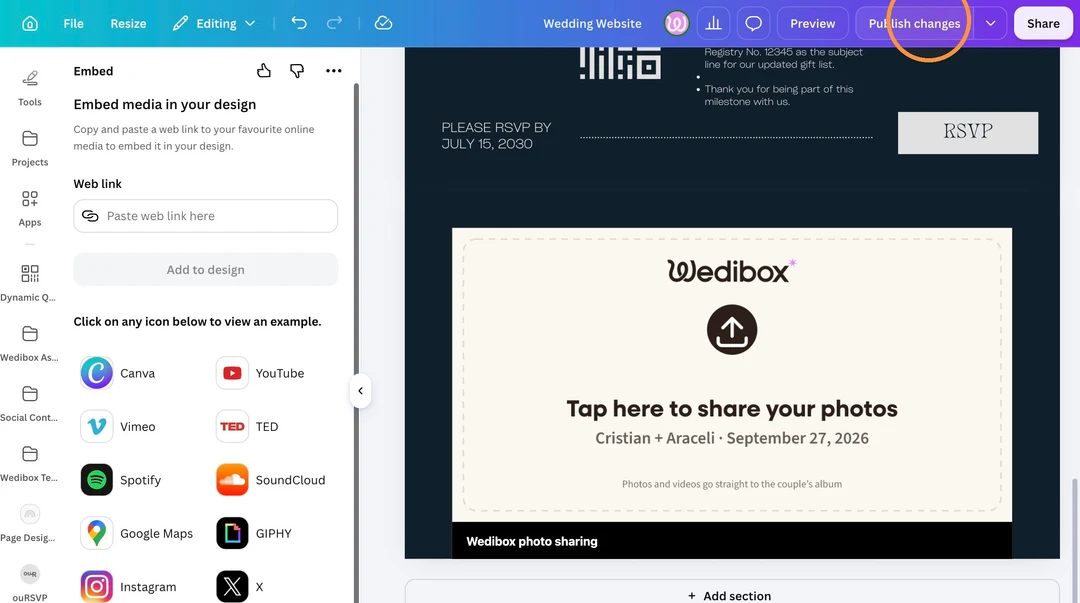
Task: Check cloud save status icon
Action: (x=383, y=23)
